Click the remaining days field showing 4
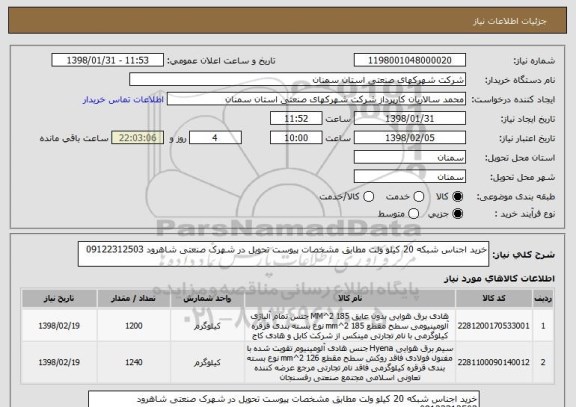This screenshot has height=407, width=576. tap(215, 138)
